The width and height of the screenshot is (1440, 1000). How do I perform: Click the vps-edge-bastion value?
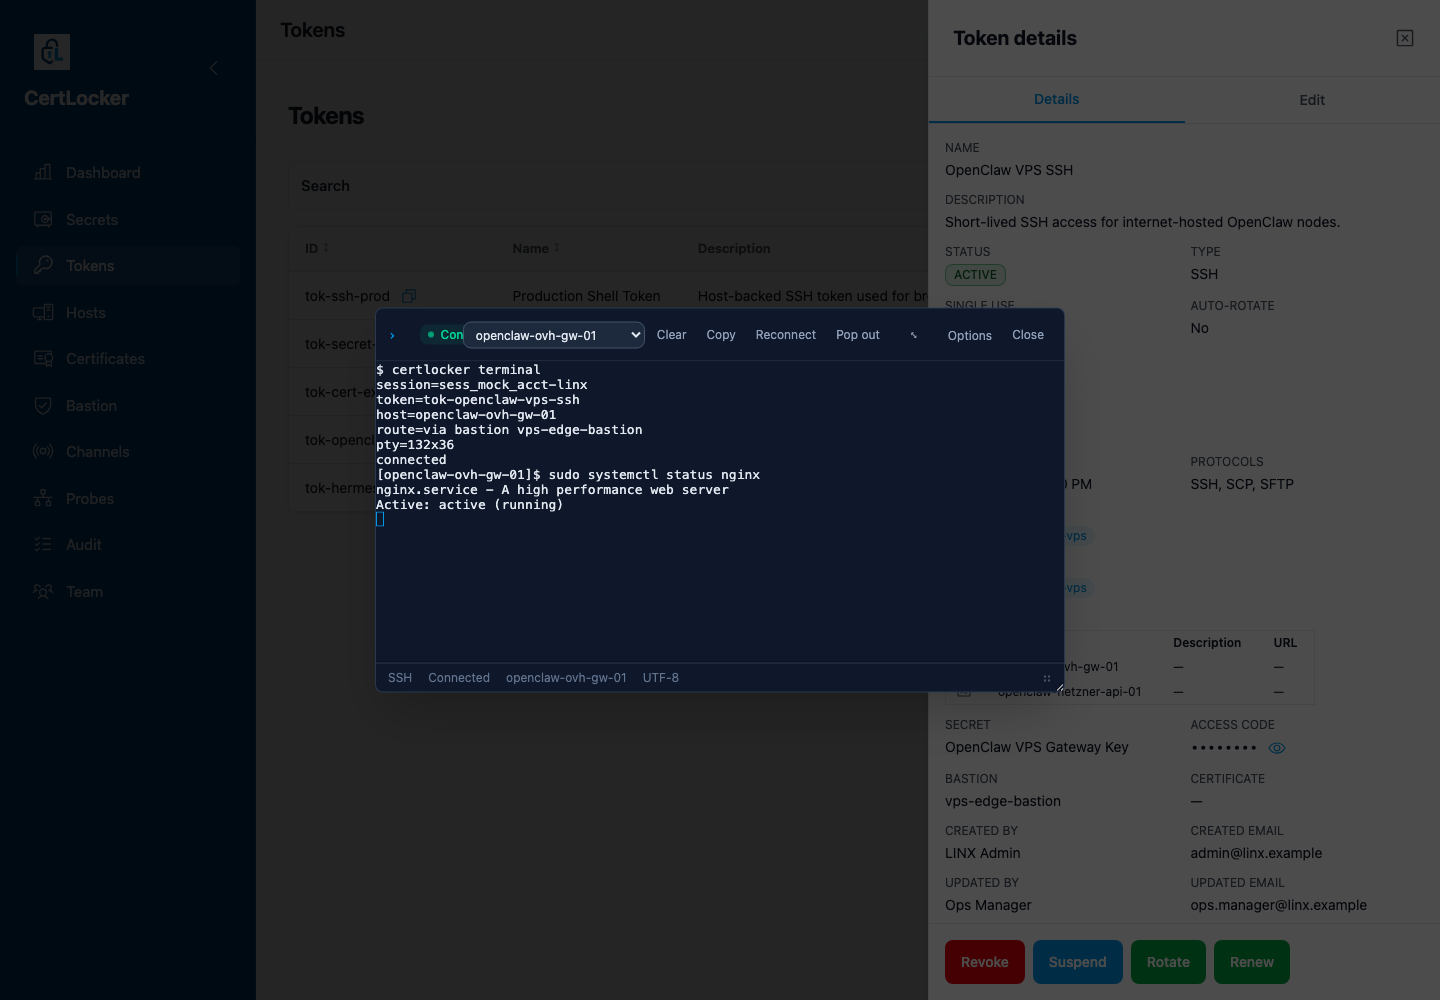(1003, 801)
